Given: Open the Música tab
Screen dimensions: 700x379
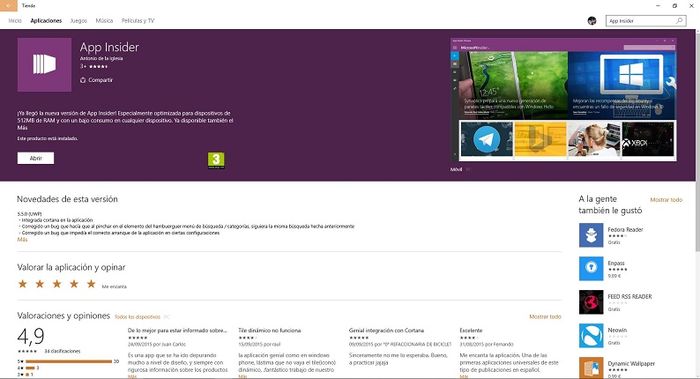Looking at the screenshot, I should click(104, 21).
